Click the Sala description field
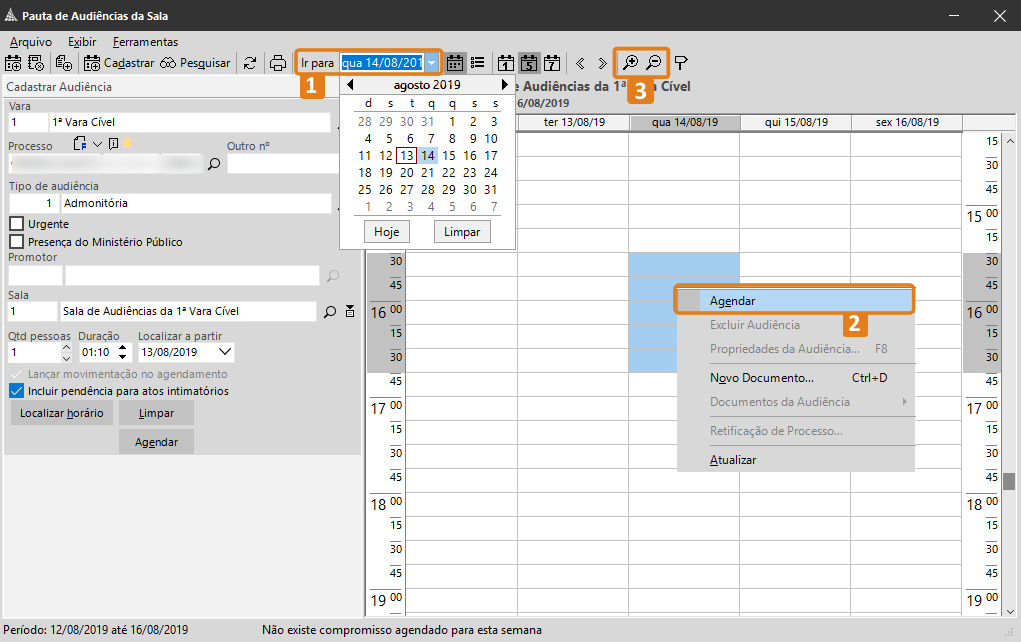 point(189,311)
